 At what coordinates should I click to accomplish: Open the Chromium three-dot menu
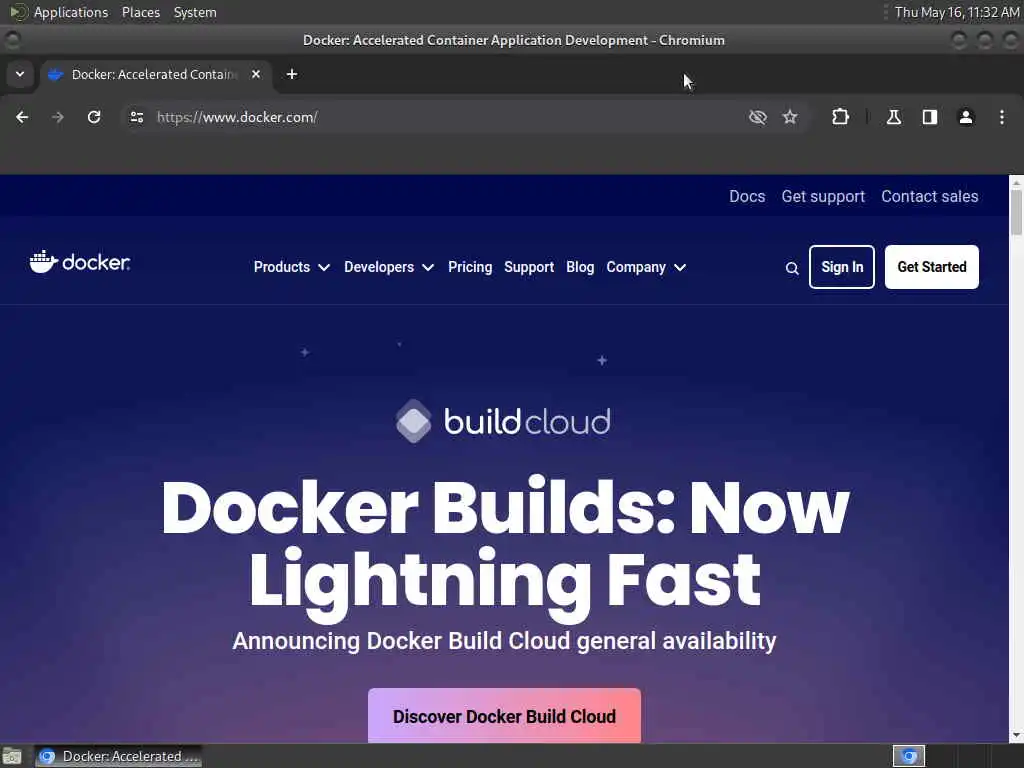[x=1002, y=117]
